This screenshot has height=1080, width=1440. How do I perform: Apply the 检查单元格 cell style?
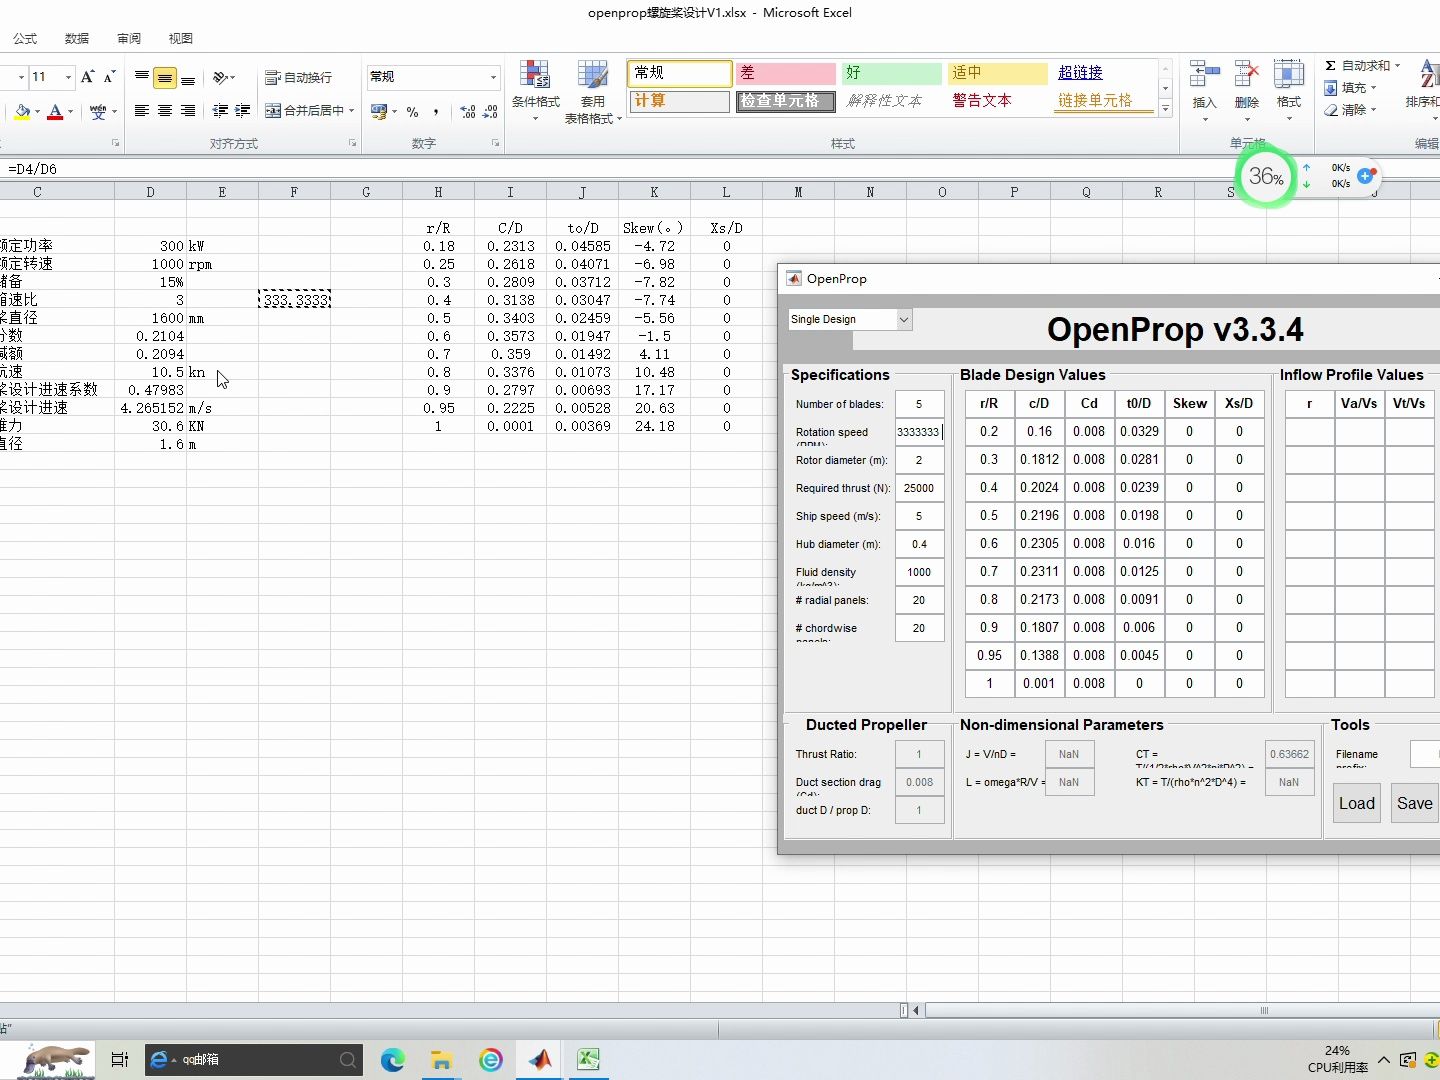[785, 101]
